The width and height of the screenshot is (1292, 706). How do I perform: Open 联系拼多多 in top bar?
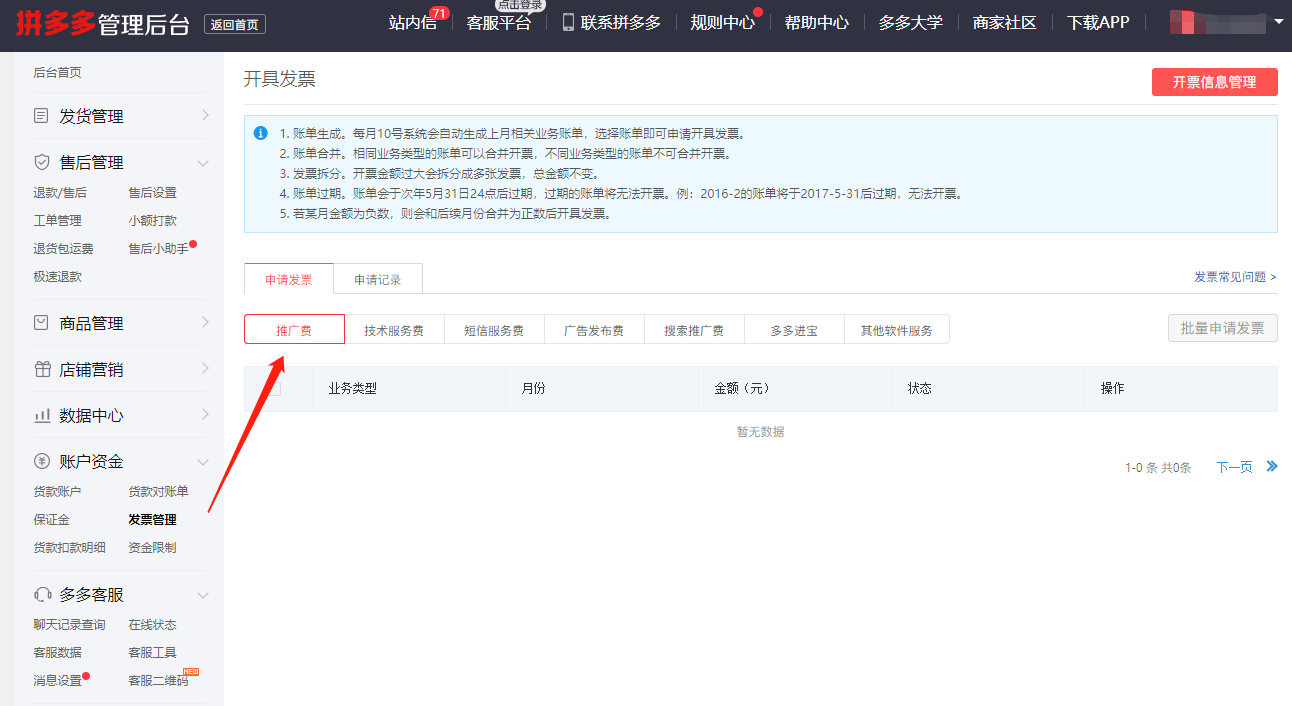point(621,22)
